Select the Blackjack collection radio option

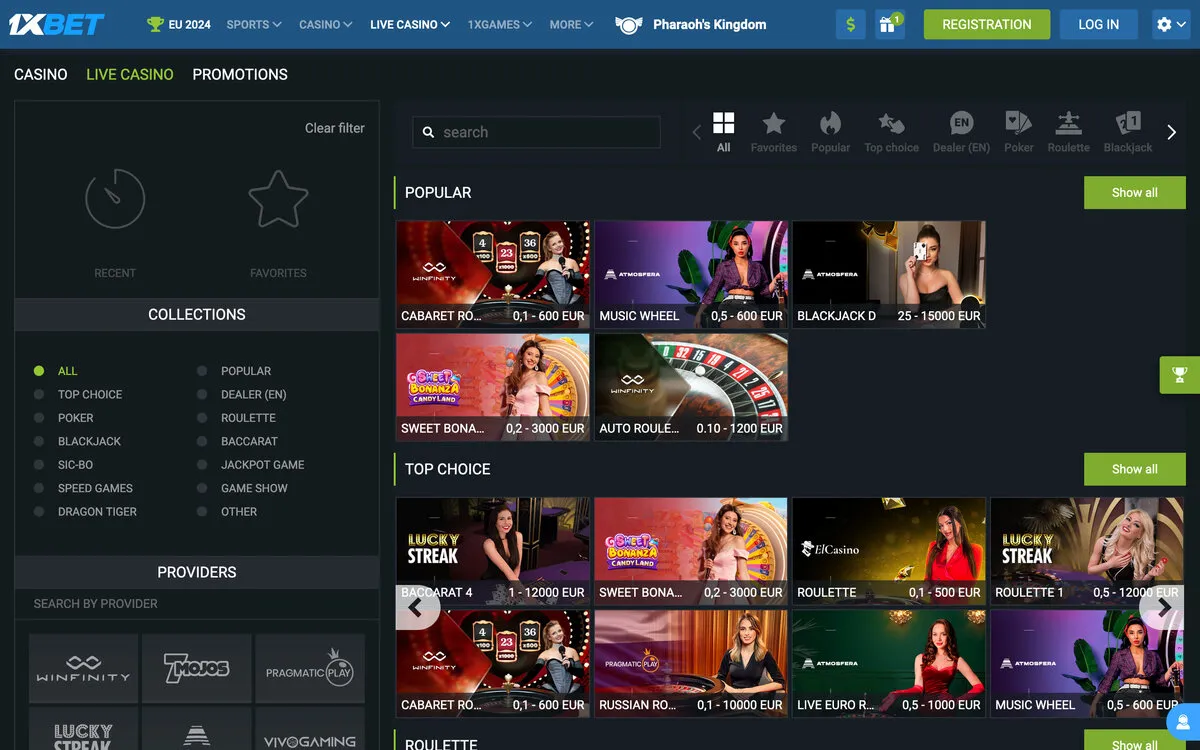click(39, 441)
